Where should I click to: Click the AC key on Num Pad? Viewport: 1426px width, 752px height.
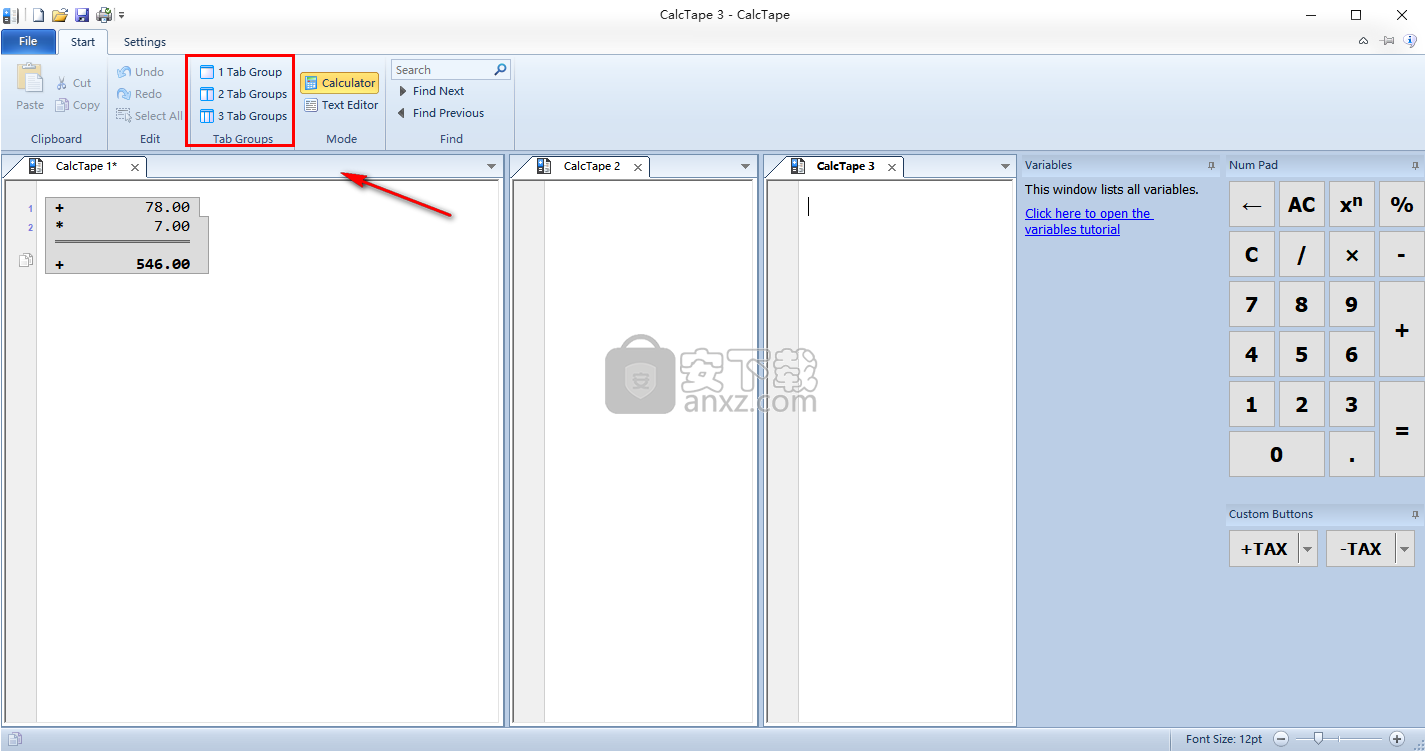[1301, 205]
